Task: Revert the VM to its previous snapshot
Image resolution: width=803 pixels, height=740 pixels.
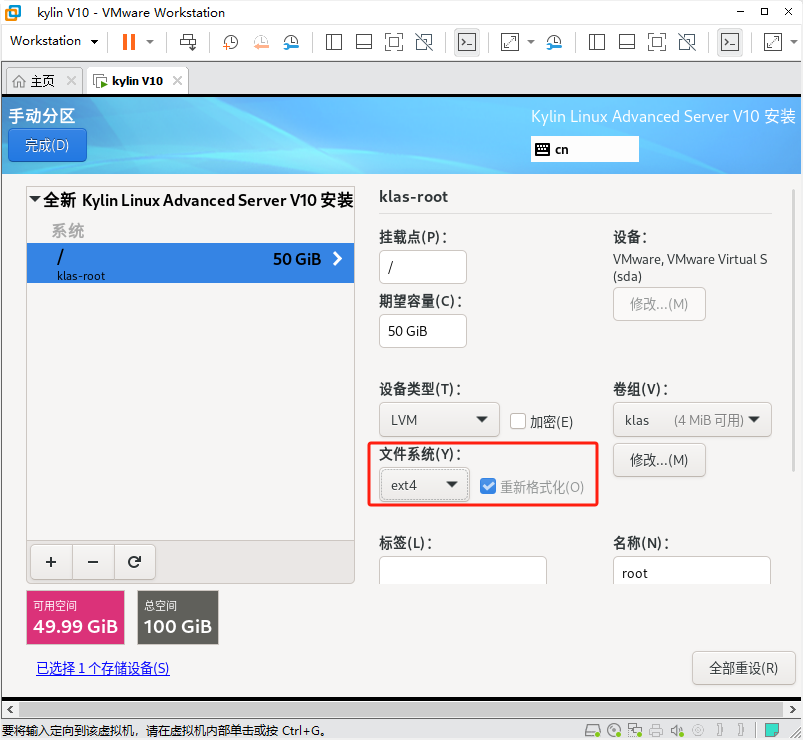Action: [x=261, y=41]
